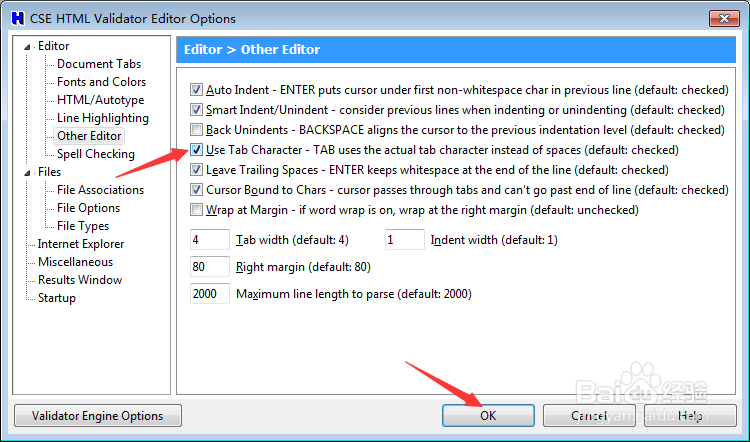Viewport: 750px width, 442px height.
Task: Collapse the Files tree node
Action: (x=27, y=173)
